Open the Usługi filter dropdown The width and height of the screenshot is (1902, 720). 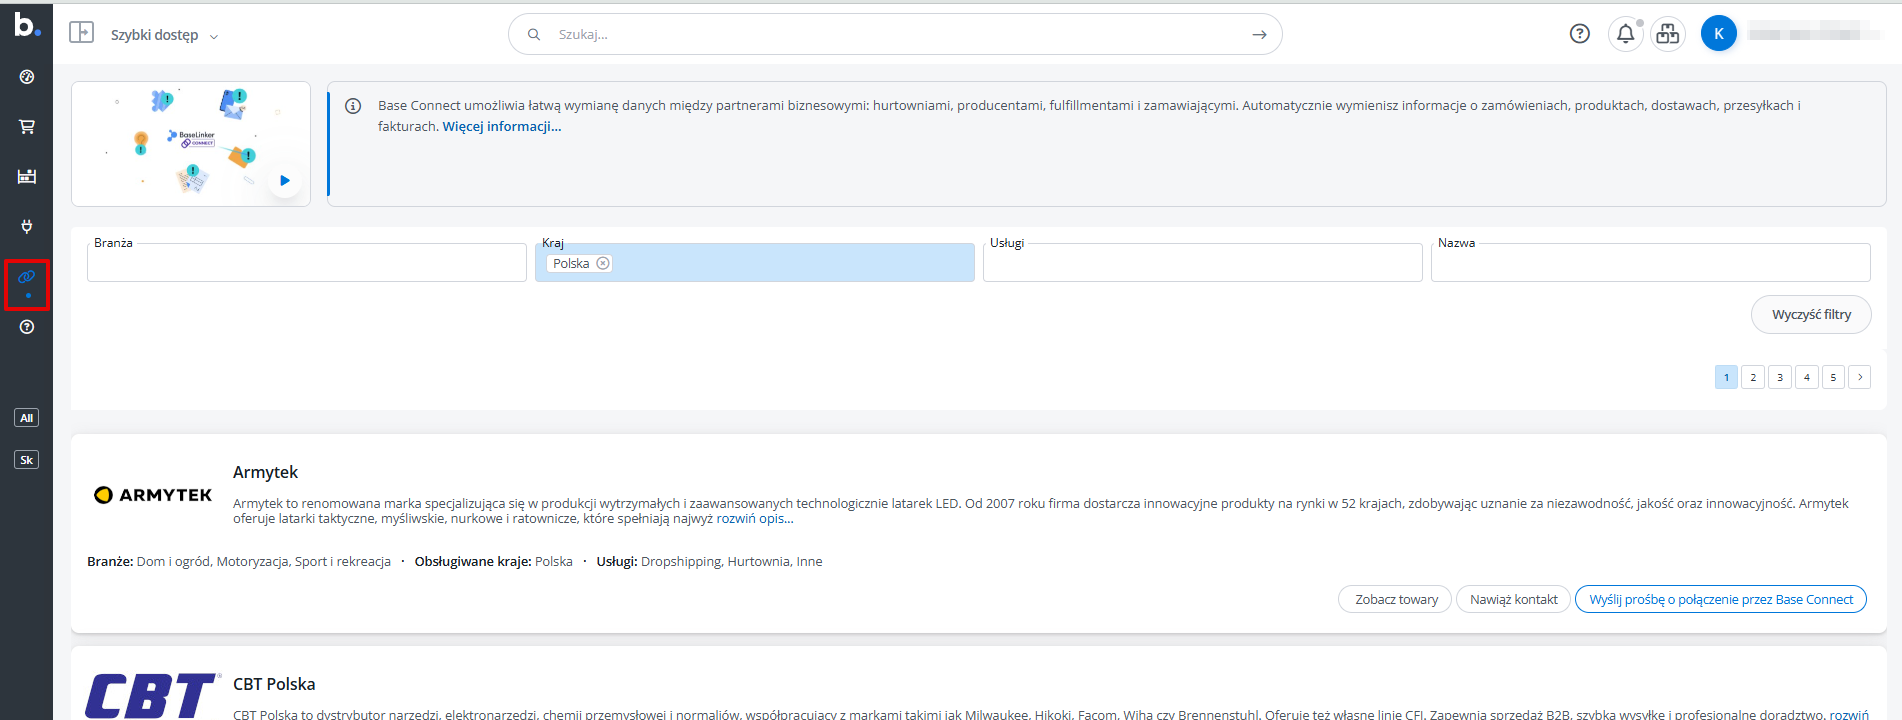(1203, 263)
